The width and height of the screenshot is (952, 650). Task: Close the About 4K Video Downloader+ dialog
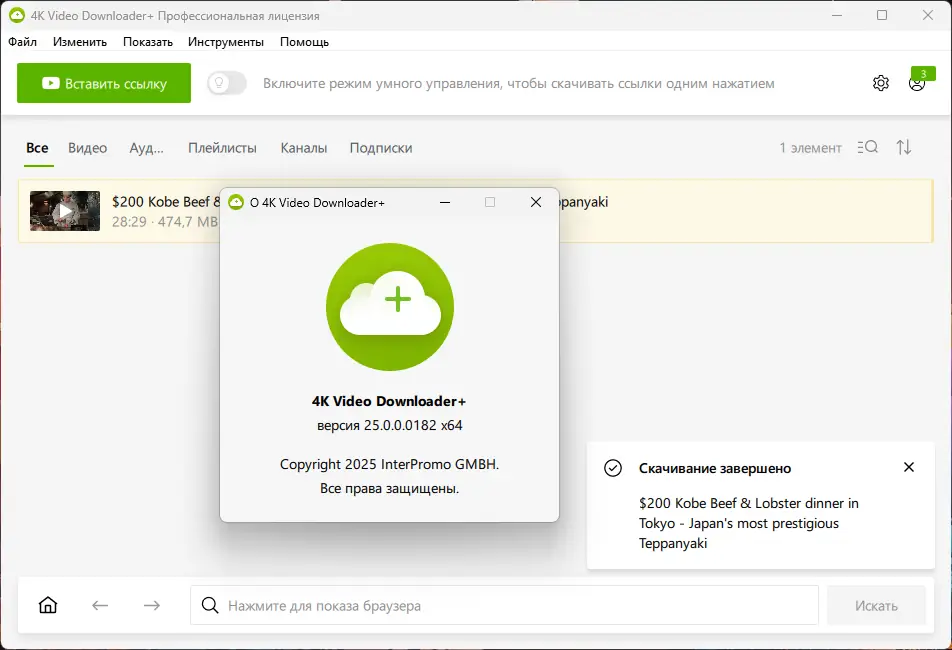tap(536, 202)
